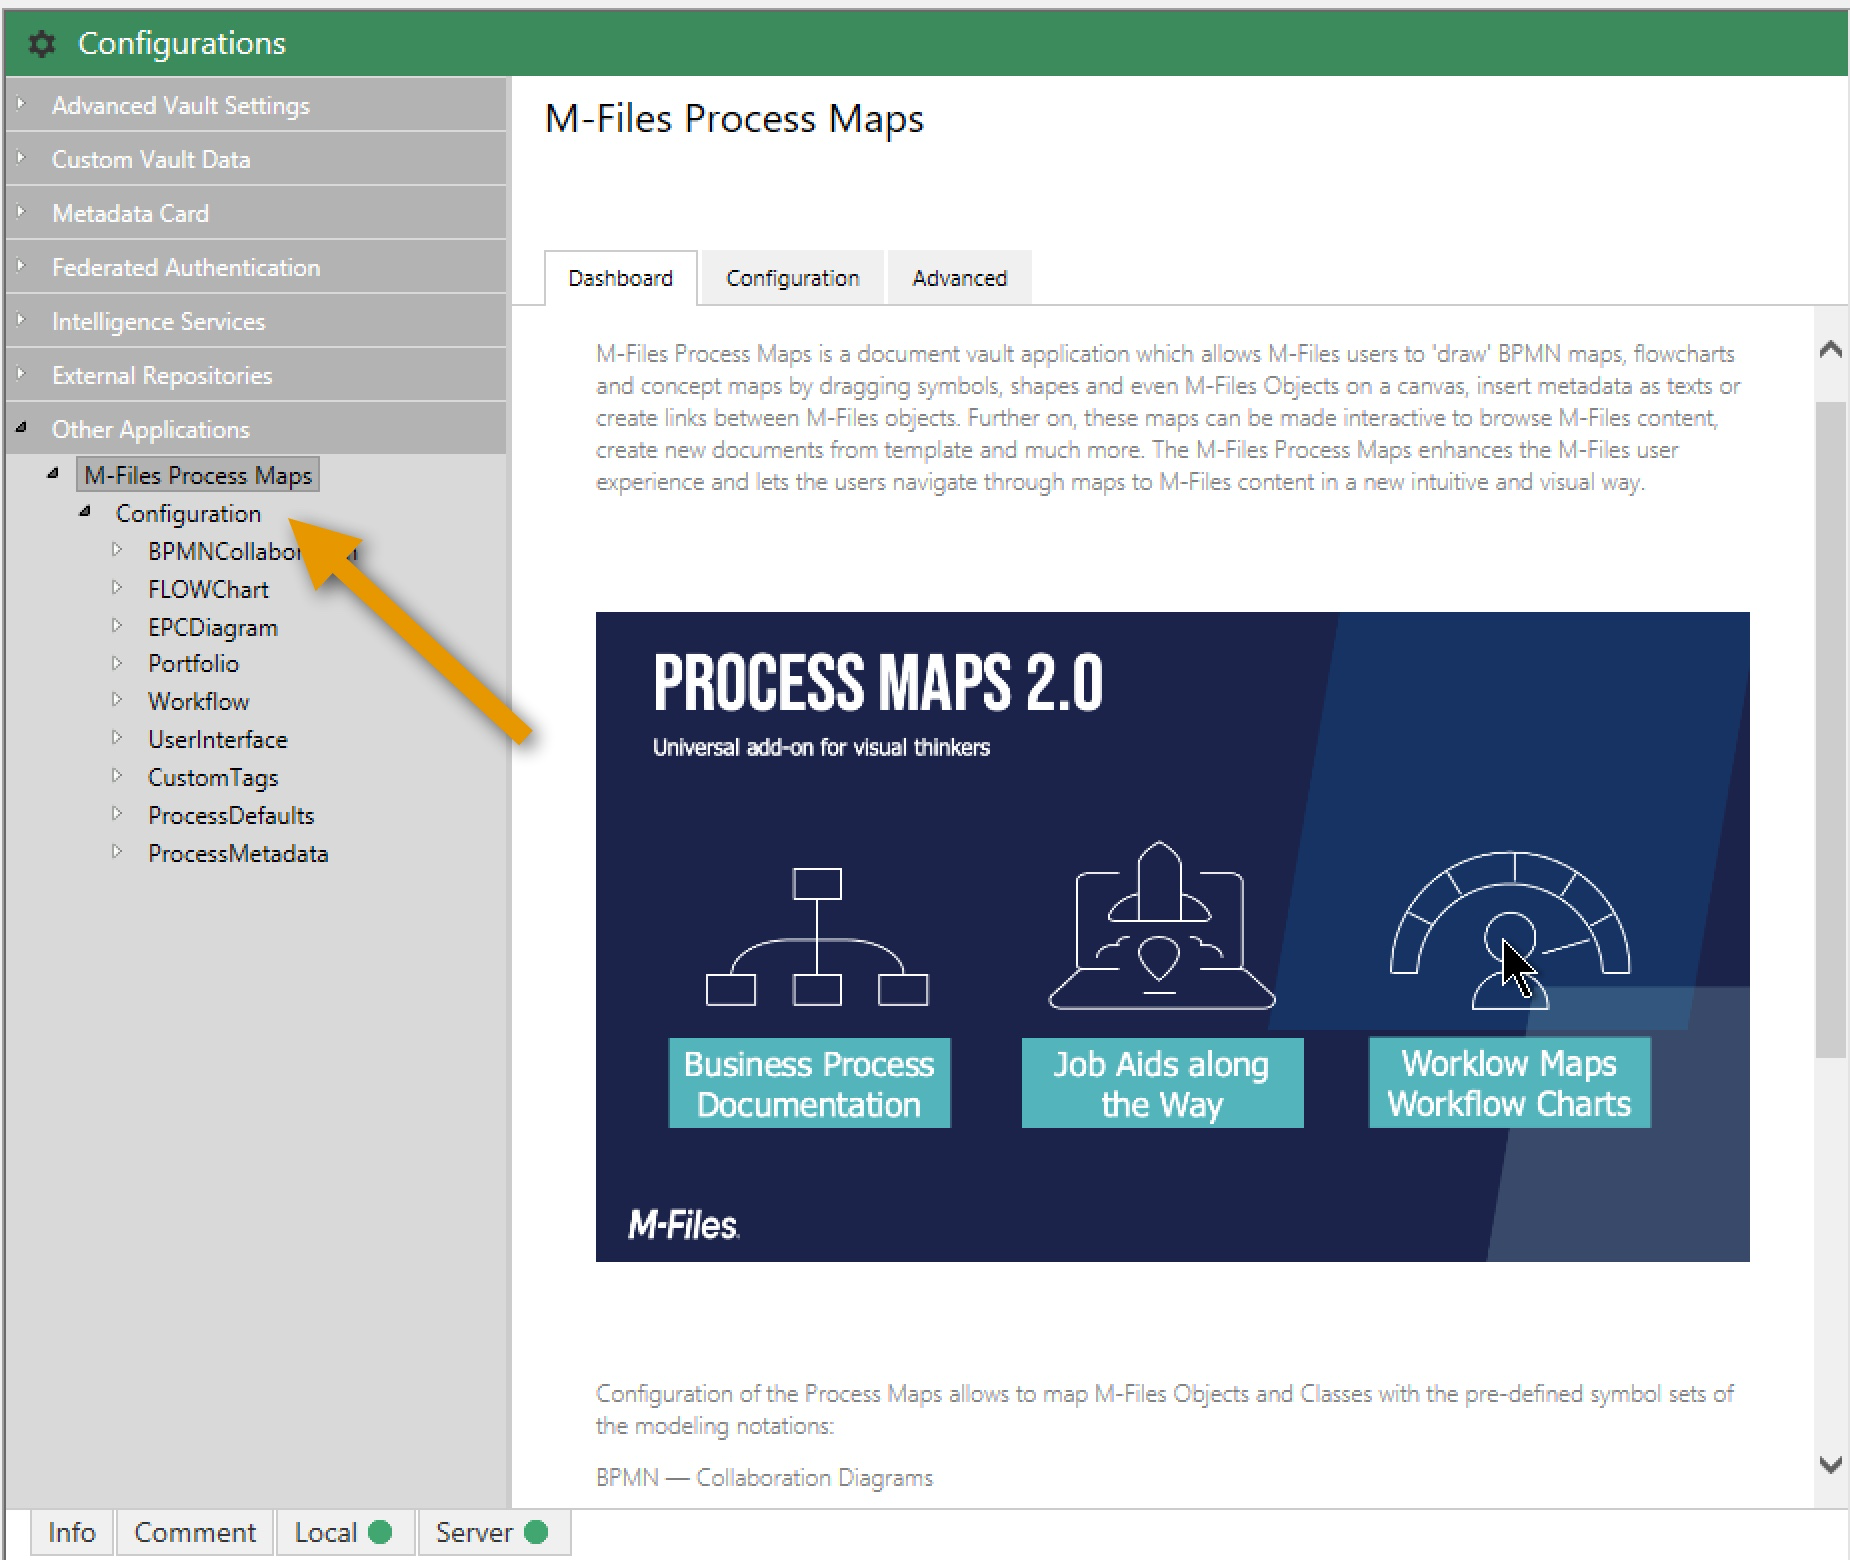Click the green Server status indicator

coord(536,1532)
